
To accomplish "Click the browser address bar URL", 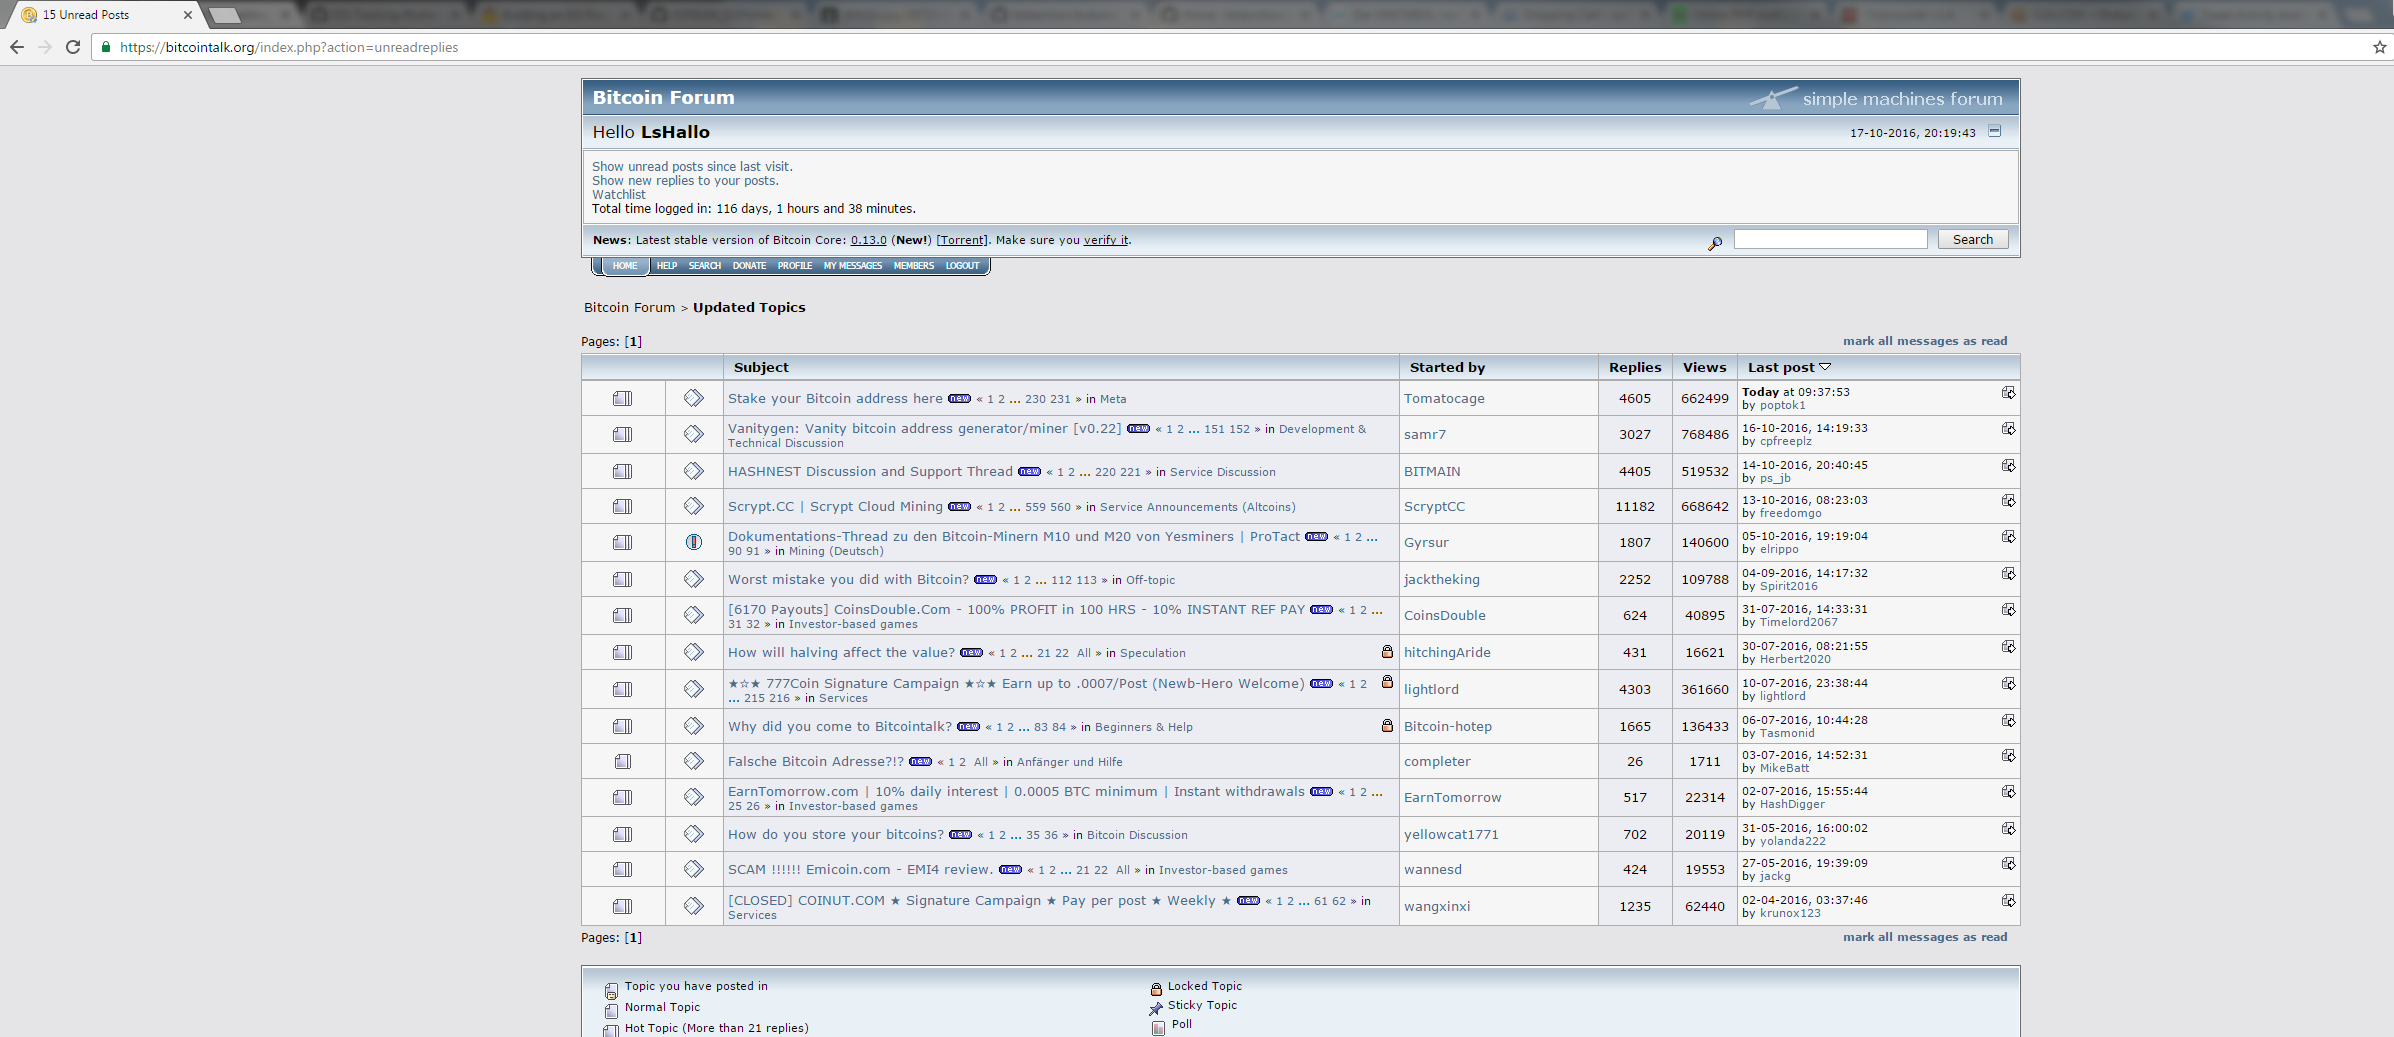I will tap(289, 47).
